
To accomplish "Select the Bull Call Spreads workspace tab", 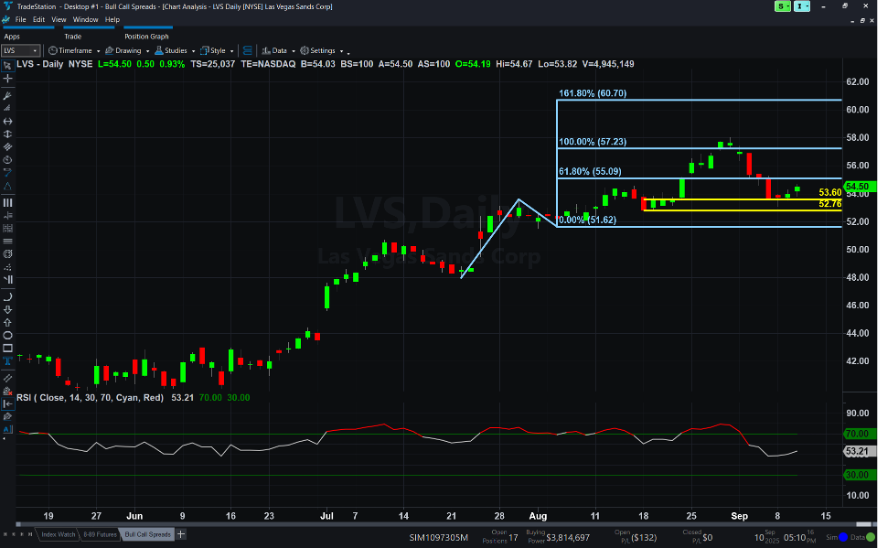I will pyautogui.click(x=147, y=535).
